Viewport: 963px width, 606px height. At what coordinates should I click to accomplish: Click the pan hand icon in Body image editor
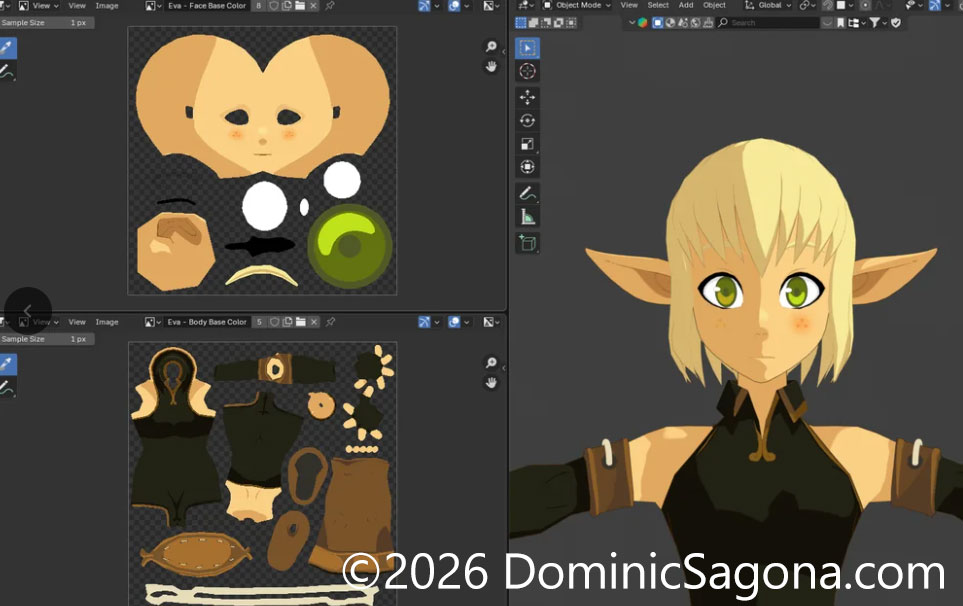491,383
